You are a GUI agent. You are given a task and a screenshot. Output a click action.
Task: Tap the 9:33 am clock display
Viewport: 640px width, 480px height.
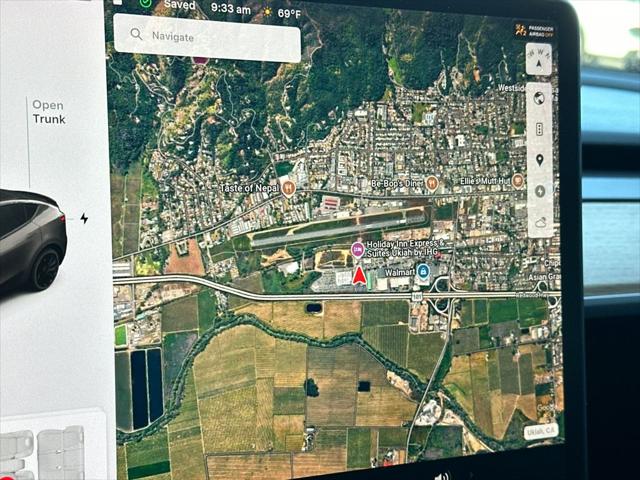(231, 9)
